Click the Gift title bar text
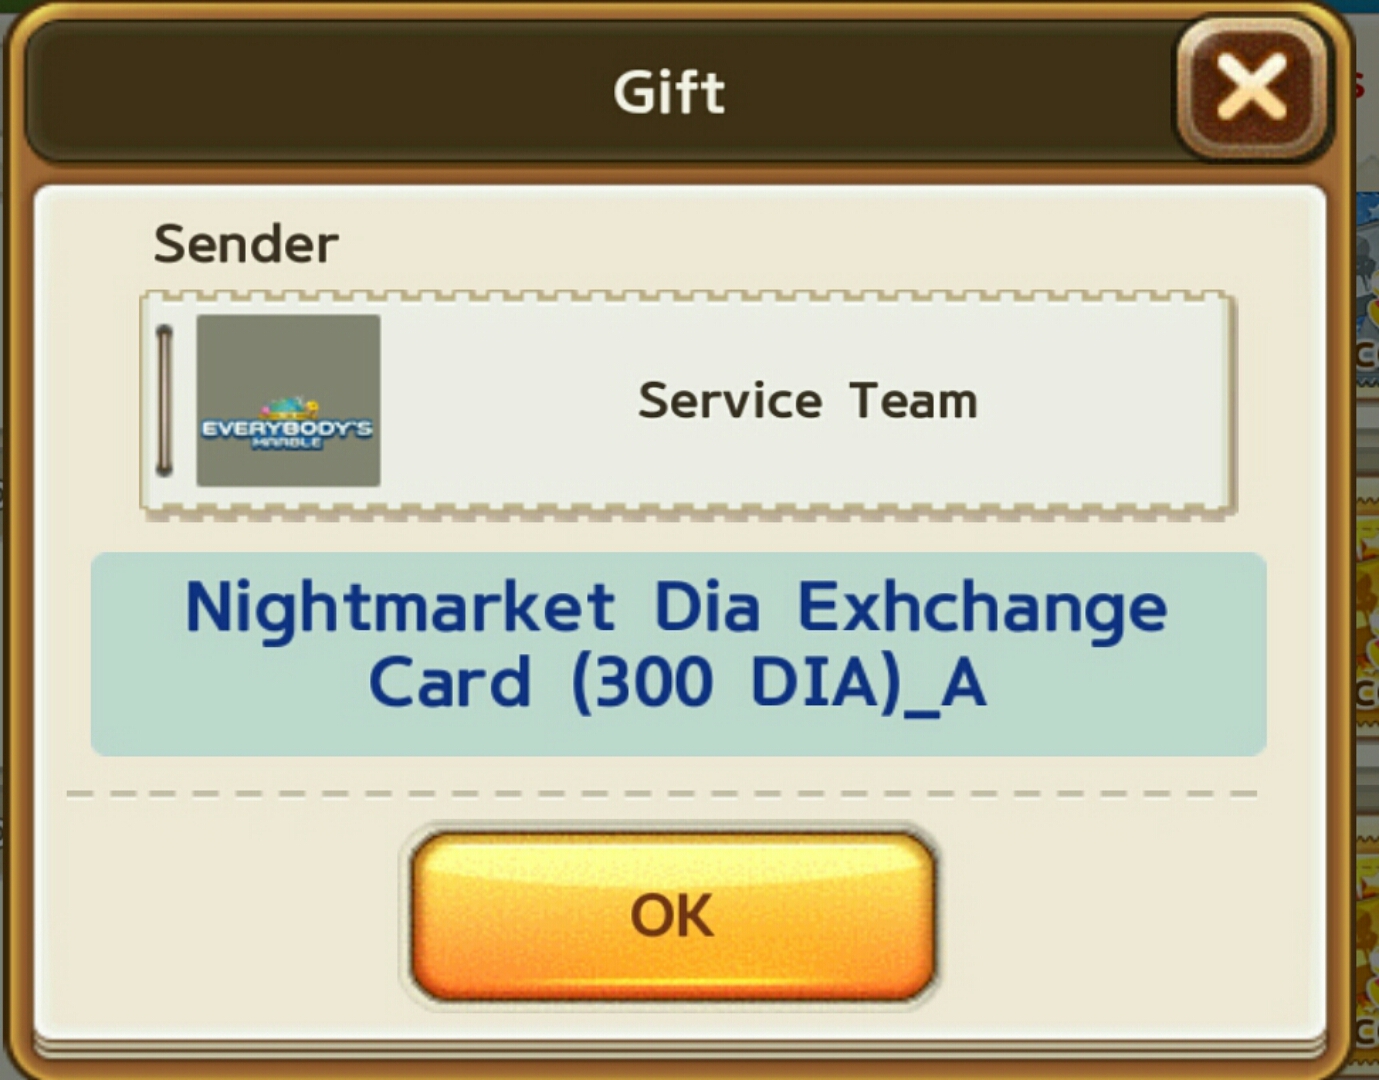Viewport: 1379px width, 1080px height. click(669, 92)
